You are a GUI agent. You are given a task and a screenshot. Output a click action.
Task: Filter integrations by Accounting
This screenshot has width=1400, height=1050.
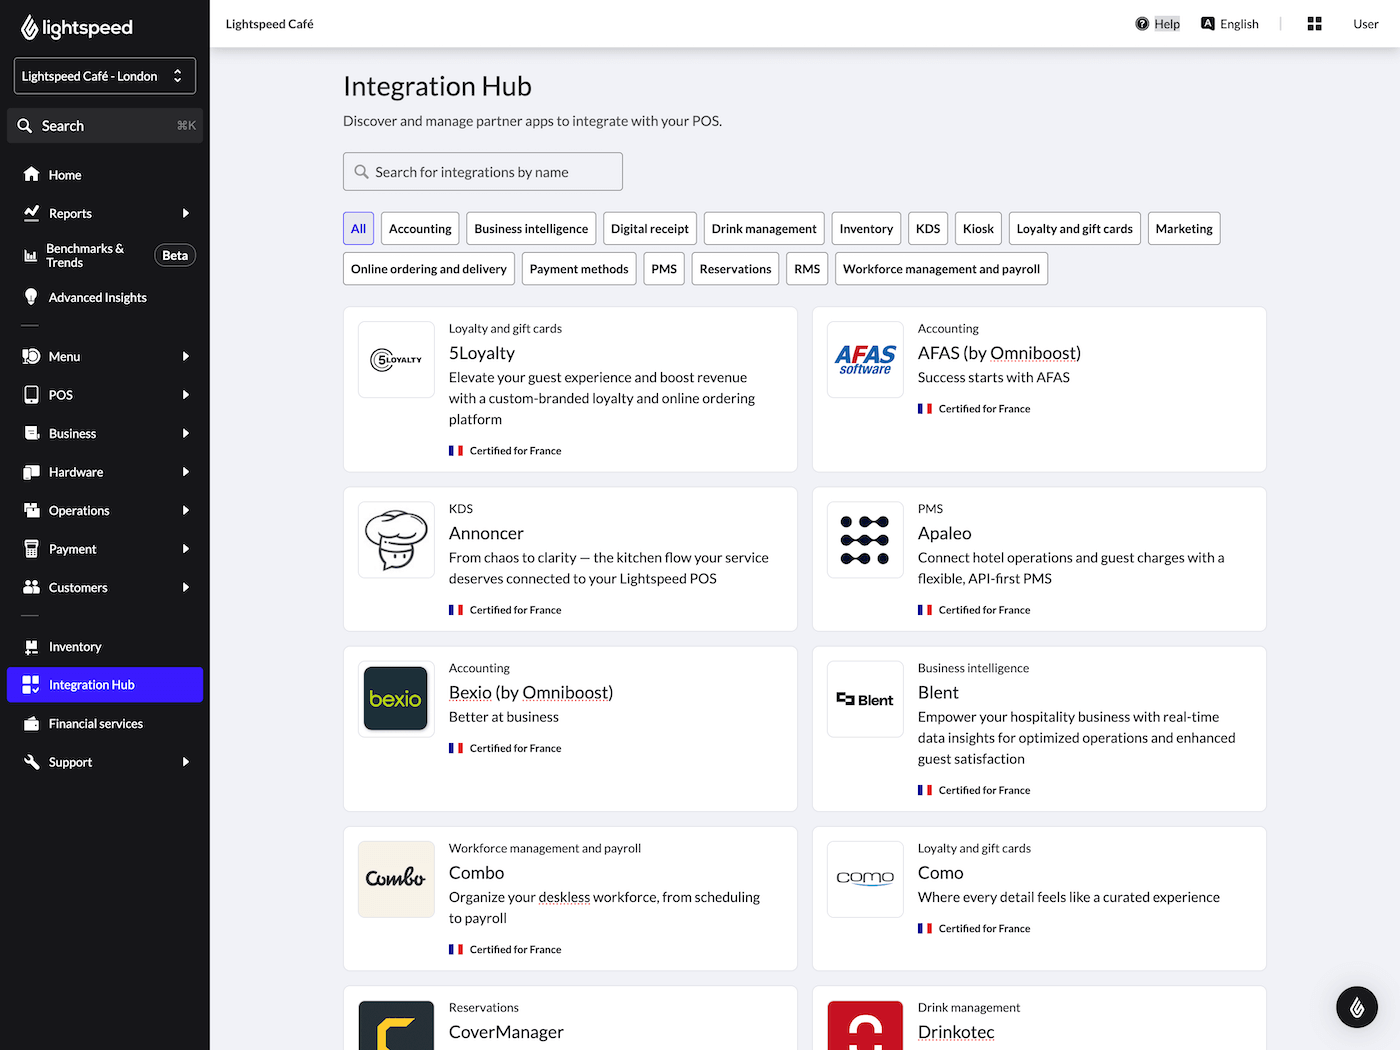click(x=419, y=228)
